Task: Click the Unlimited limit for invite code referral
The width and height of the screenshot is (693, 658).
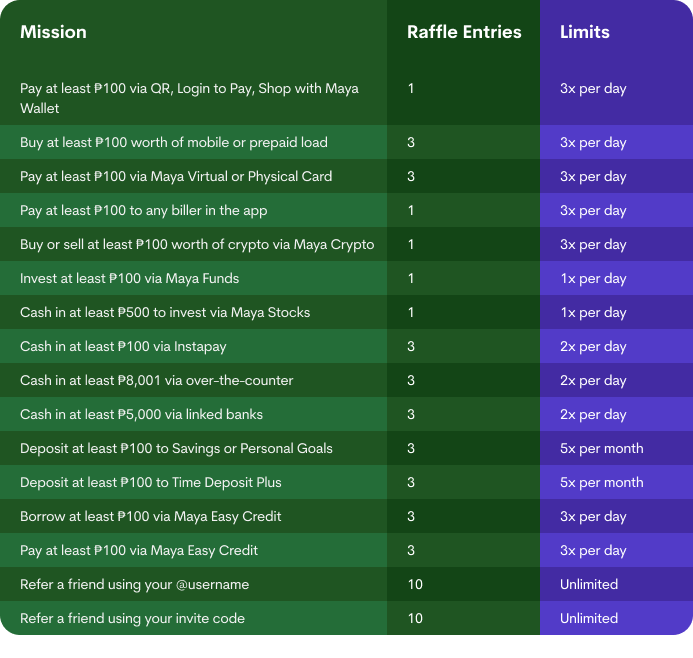Action: click(589, 619)
